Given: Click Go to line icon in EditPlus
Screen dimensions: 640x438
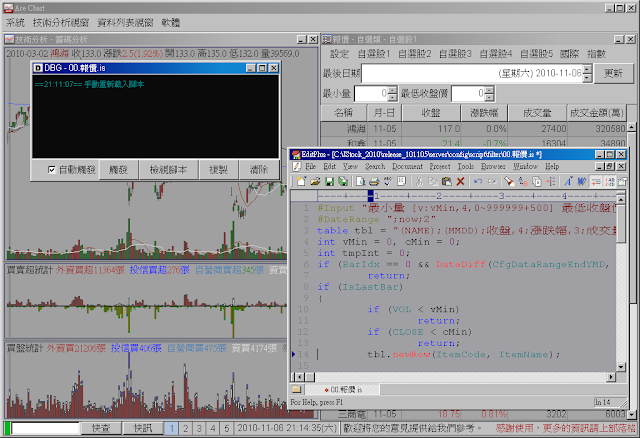Looking at the screenshot, I should 551,181.
